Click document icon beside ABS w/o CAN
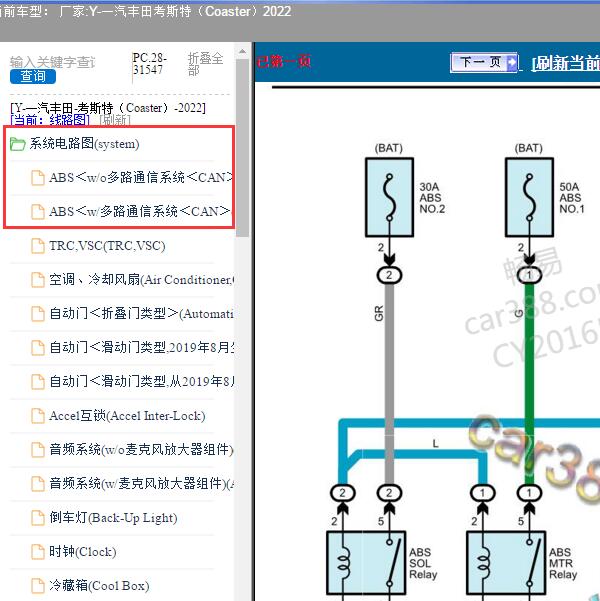This screenshot has width=600, height=601. (38, 178)
